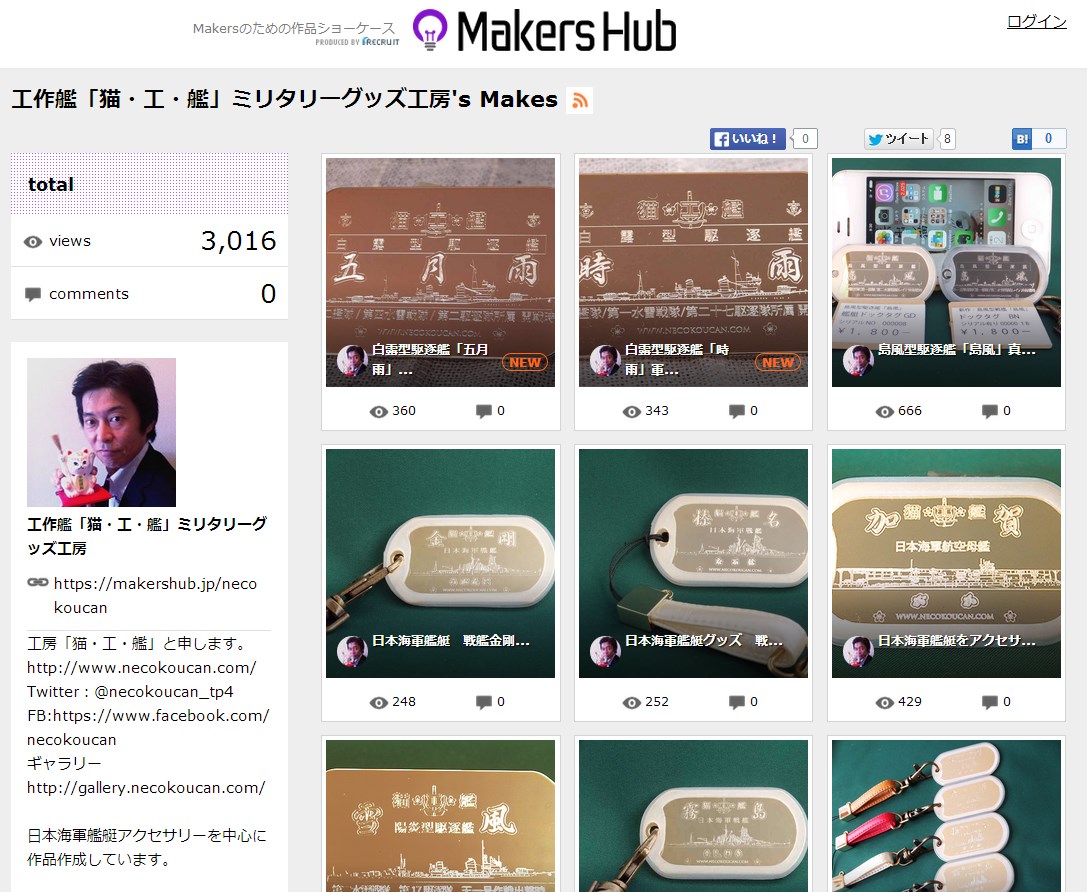
Task: Click the Facebook いいね! button
Action: tap(747, 139)
